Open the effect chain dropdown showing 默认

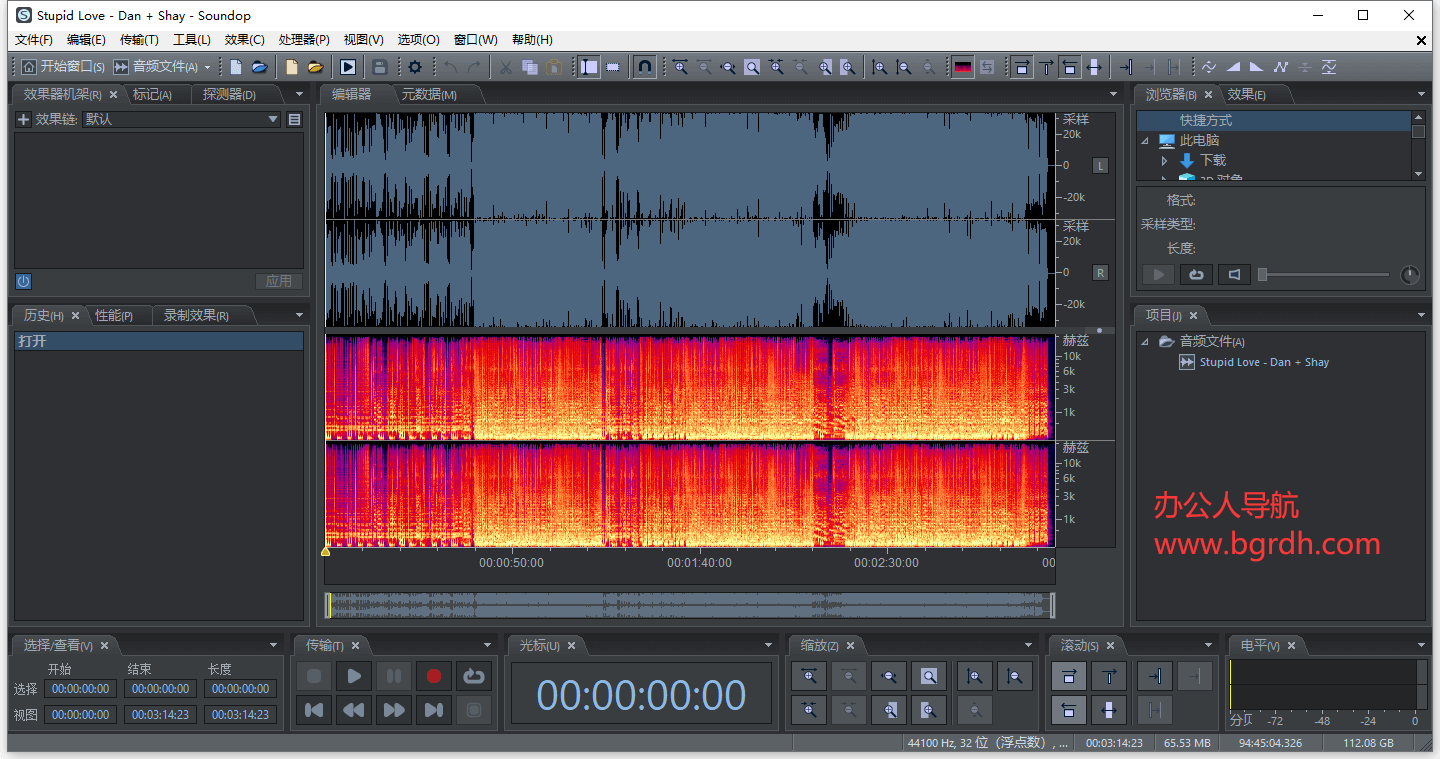pyautogui.click(x=273, y=119)
